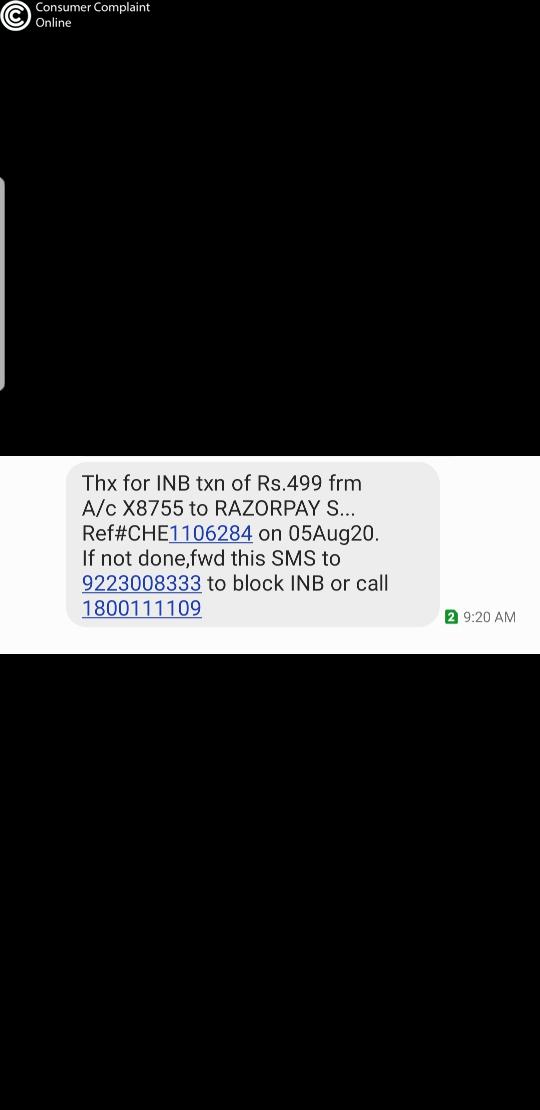Open the Consumer Complaint Online watermark text
The height and width of the screenshot is (1110, 540).
point(92,15)
